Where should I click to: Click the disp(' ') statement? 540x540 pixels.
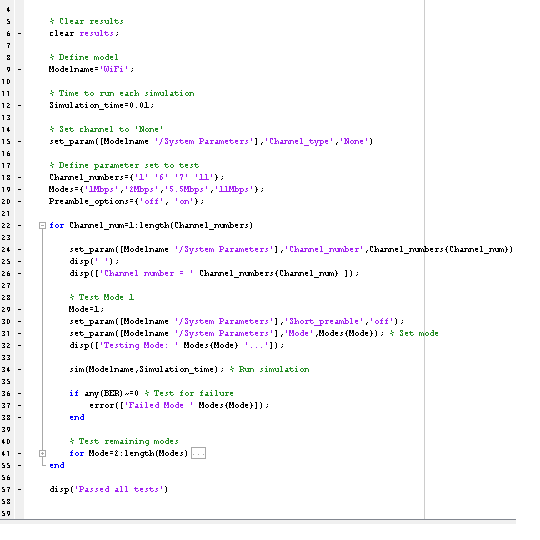[x=94, y=261]
